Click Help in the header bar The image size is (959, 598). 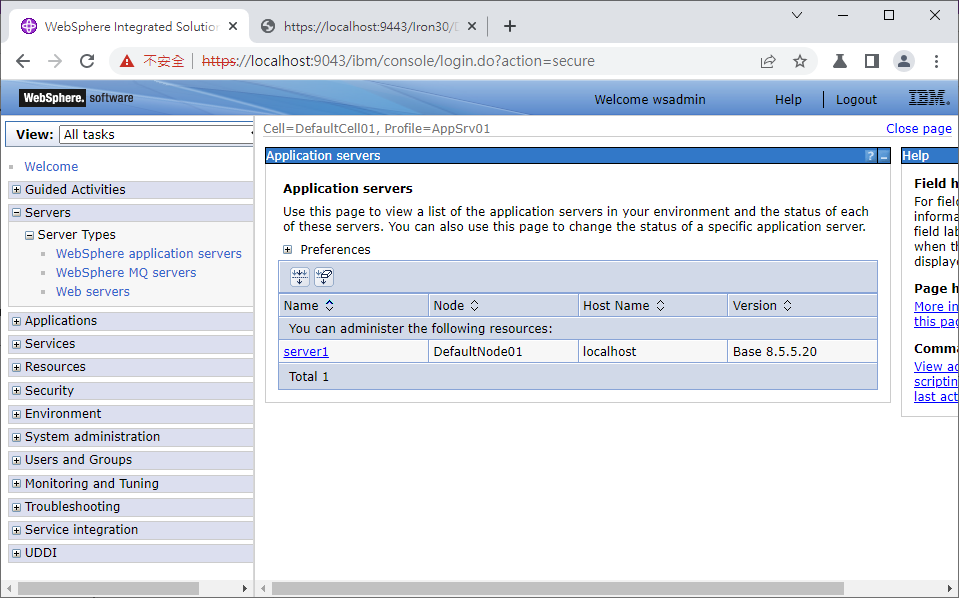pyautogui.click(x=788, y=99)
